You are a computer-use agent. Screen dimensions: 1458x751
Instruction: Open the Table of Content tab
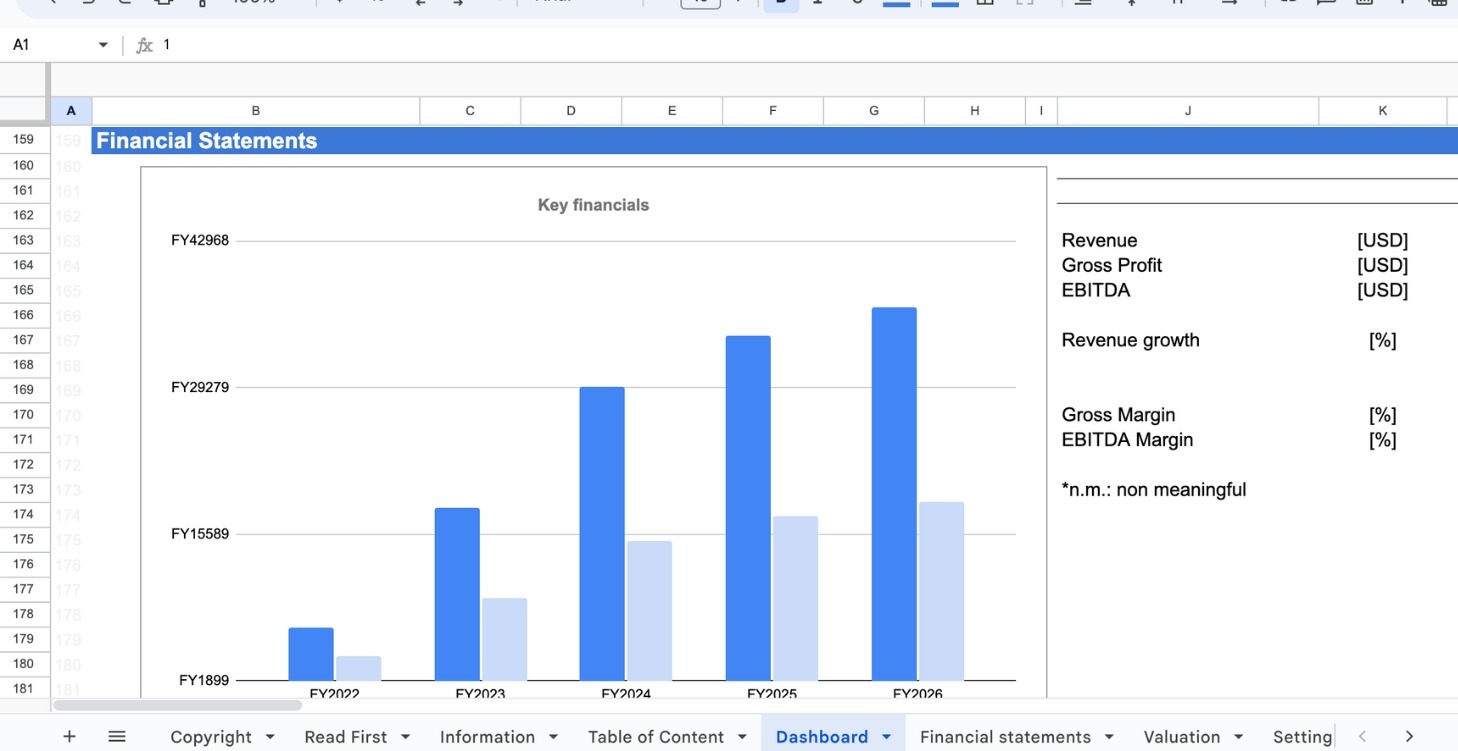pos(655,737)
